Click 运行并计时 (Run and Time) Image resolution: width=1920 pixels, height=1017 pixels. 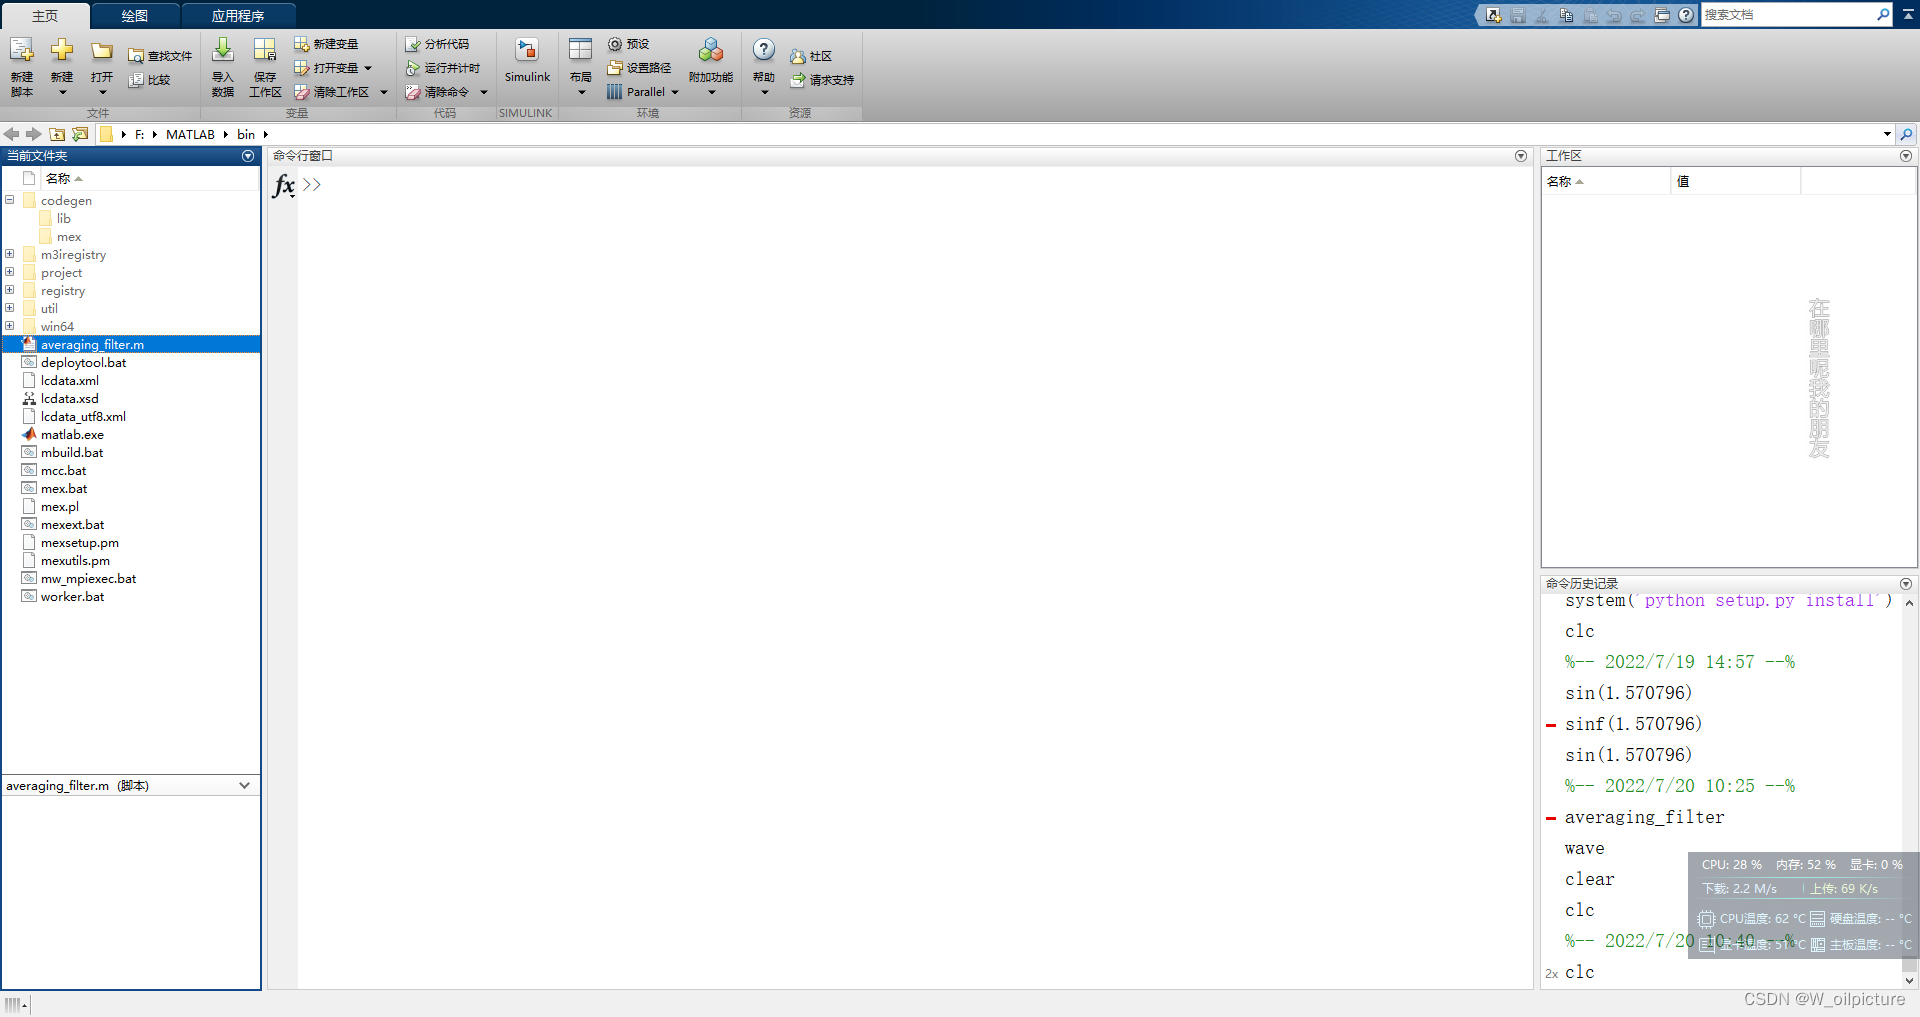[443, 68]
